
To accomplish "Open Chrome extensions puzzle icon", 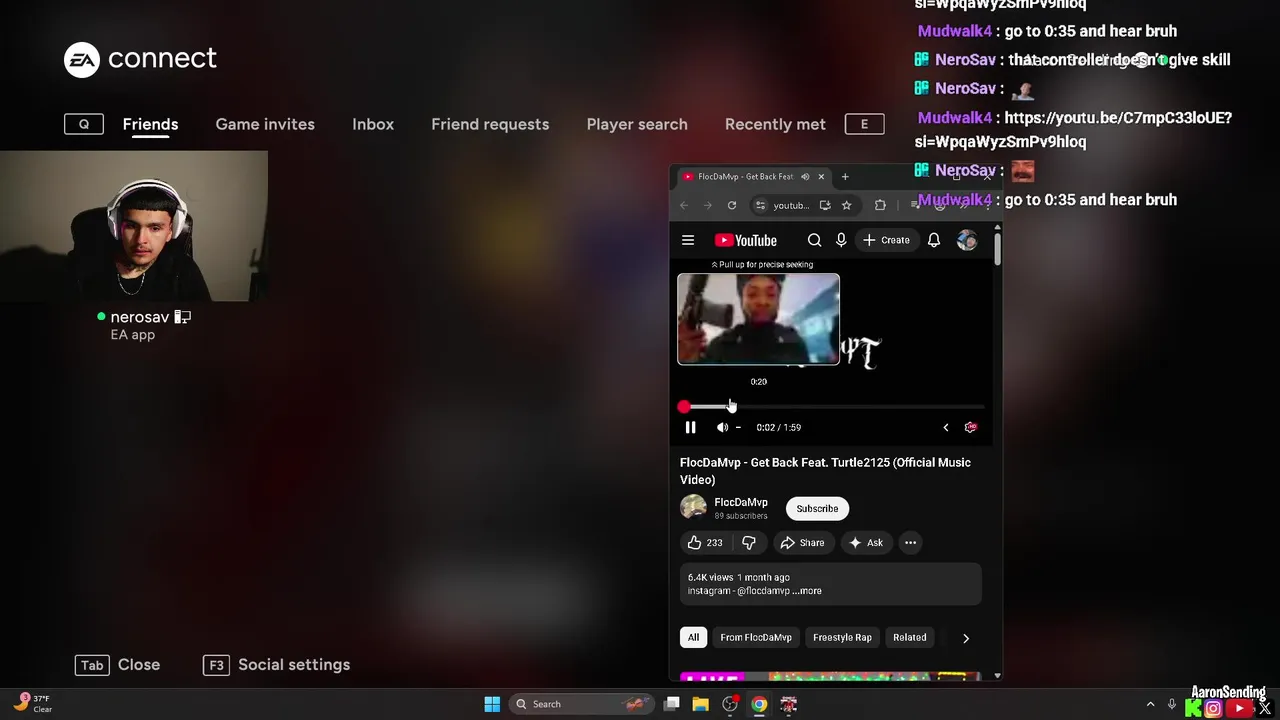I will click(x=880, y=205).
